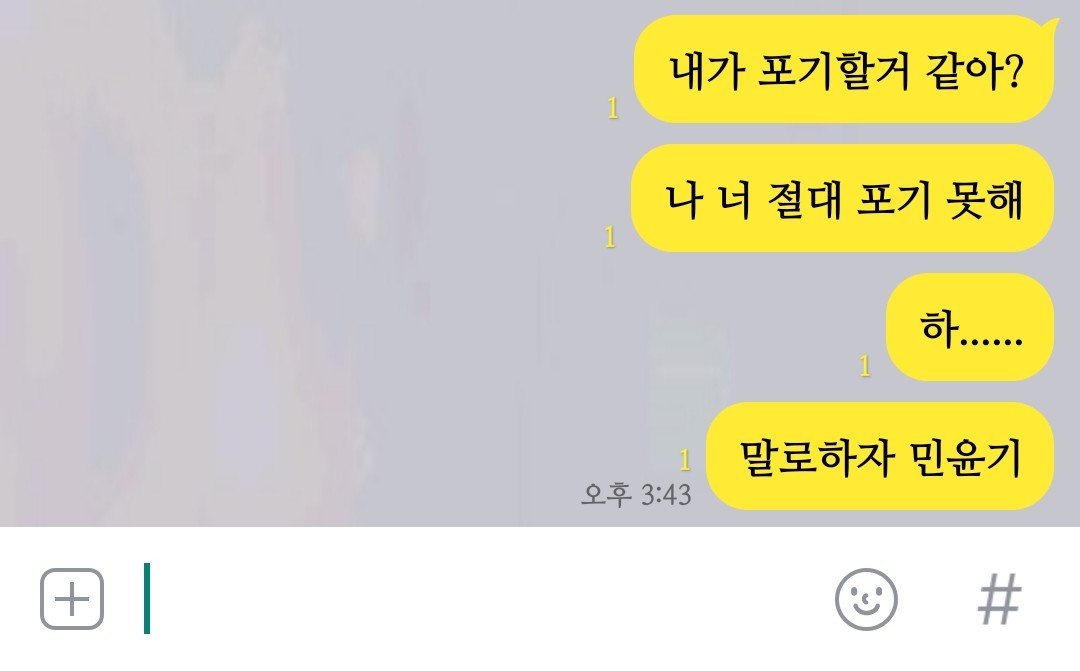Click unread count beside "하......" message
1080x671 pixels.
[865, 366]
